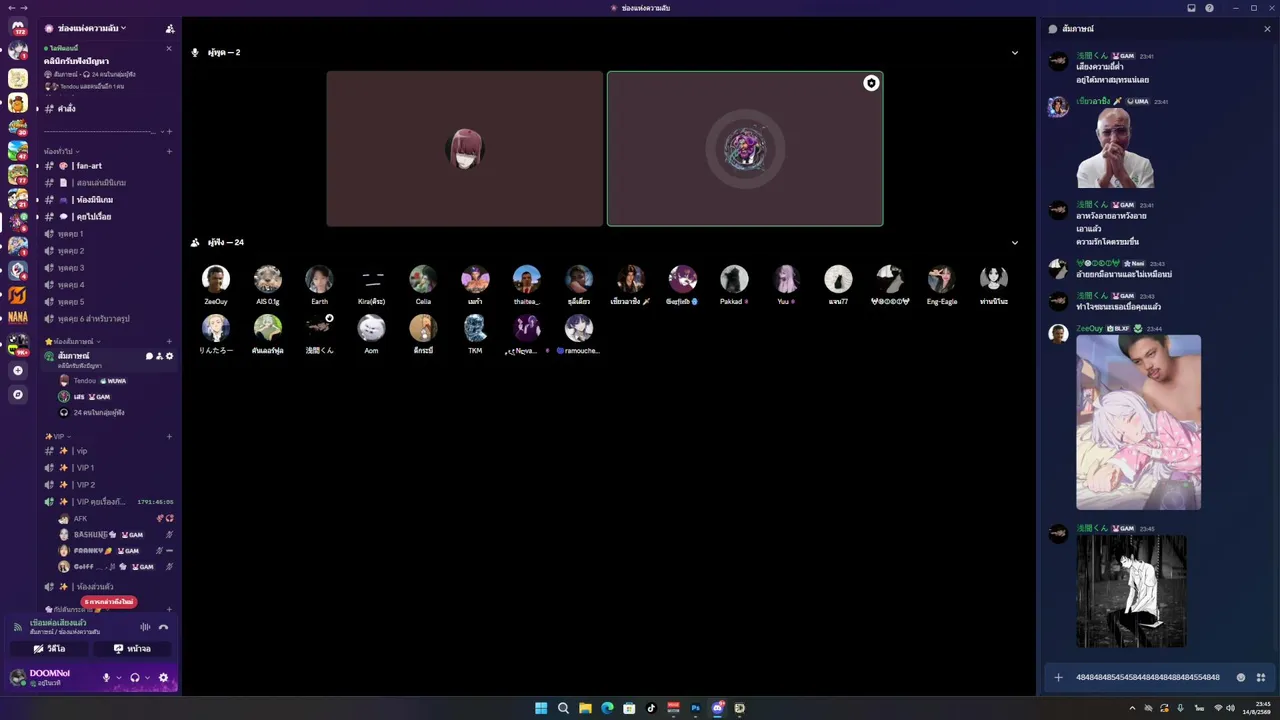Collapse the ห้องทั่วไป channel category
The width and height of the screenshot is (1280, 720).
click(x=62, y=151)
